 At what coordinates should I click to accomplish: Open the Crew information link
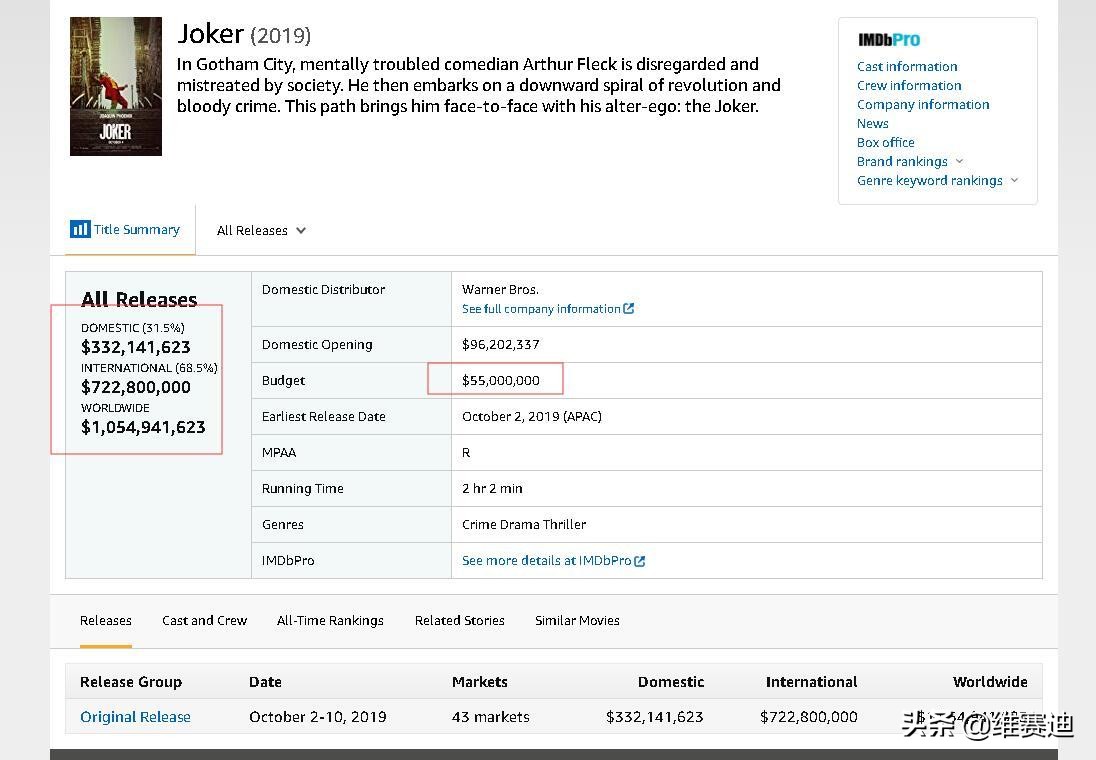[908, 85]
